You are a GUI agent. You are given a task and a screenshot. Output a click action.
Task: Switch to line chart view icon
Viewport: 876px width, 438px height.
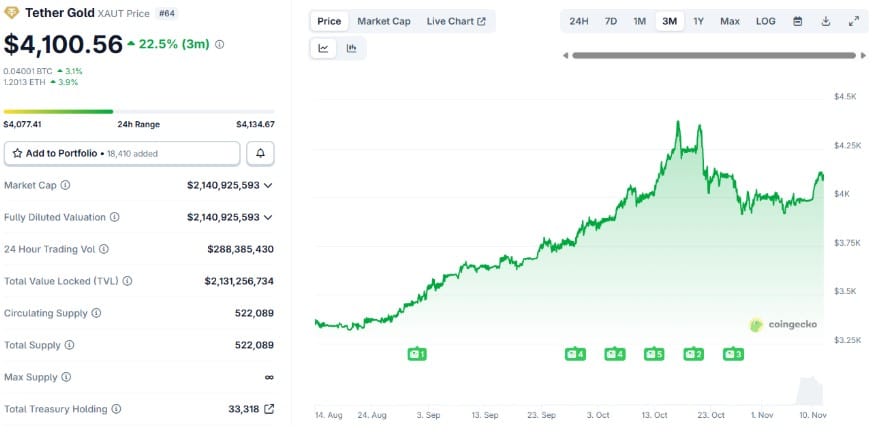click(324, 48)
